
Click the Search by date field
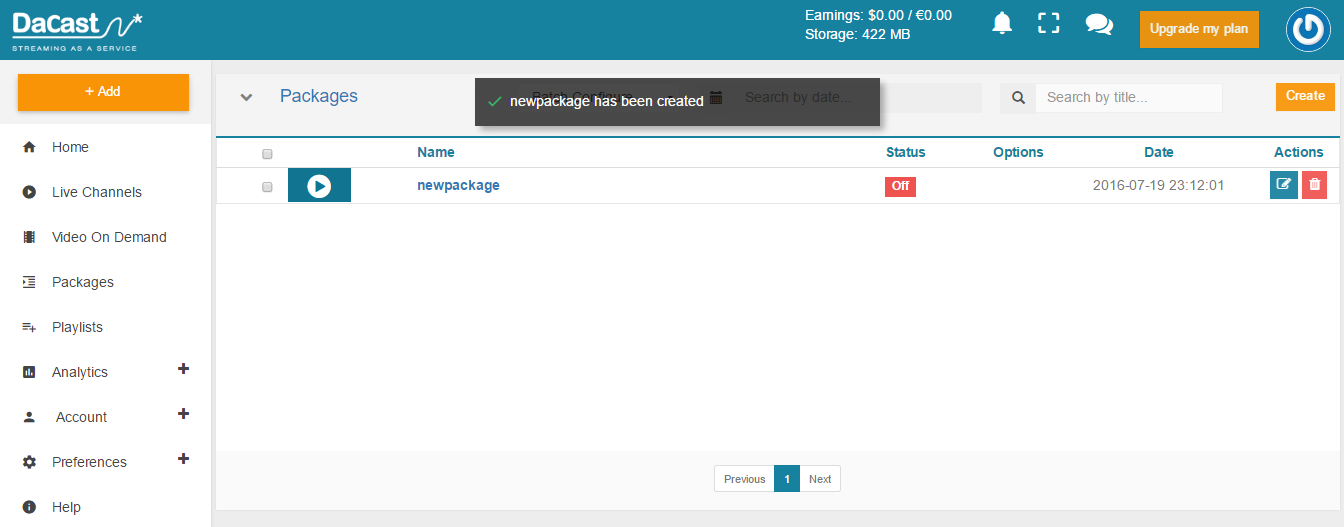click(856, 98)
